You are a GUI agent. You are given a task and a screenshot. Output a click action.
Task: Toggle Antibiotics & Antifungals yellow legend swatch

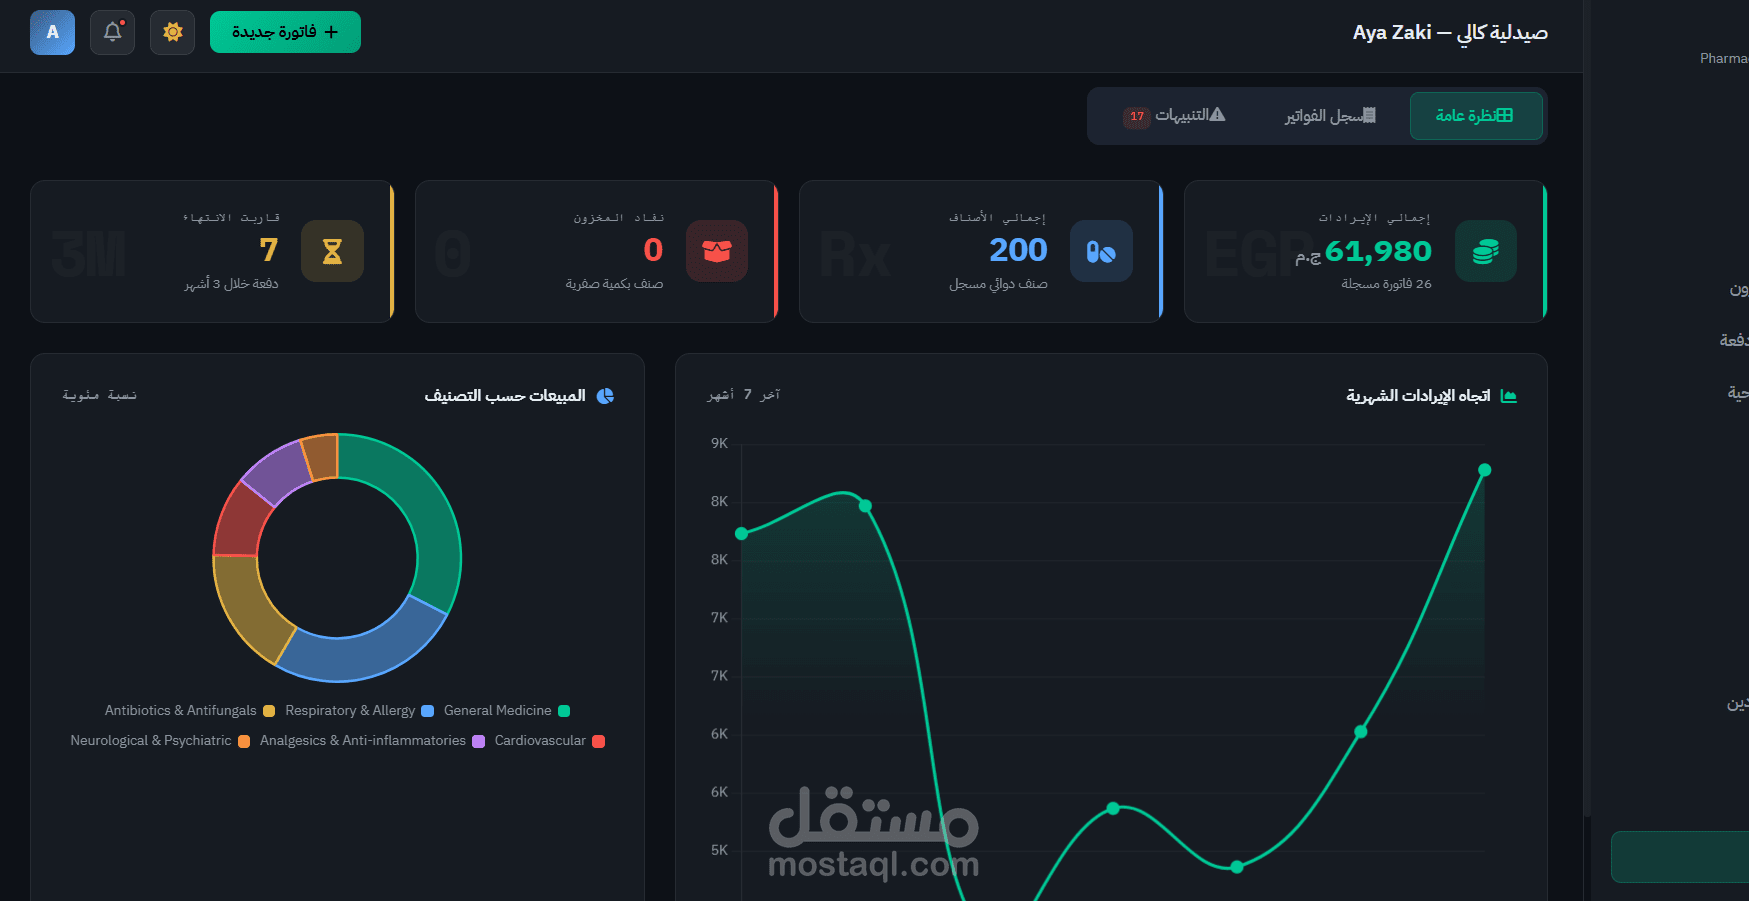click(x=269, y=711)
